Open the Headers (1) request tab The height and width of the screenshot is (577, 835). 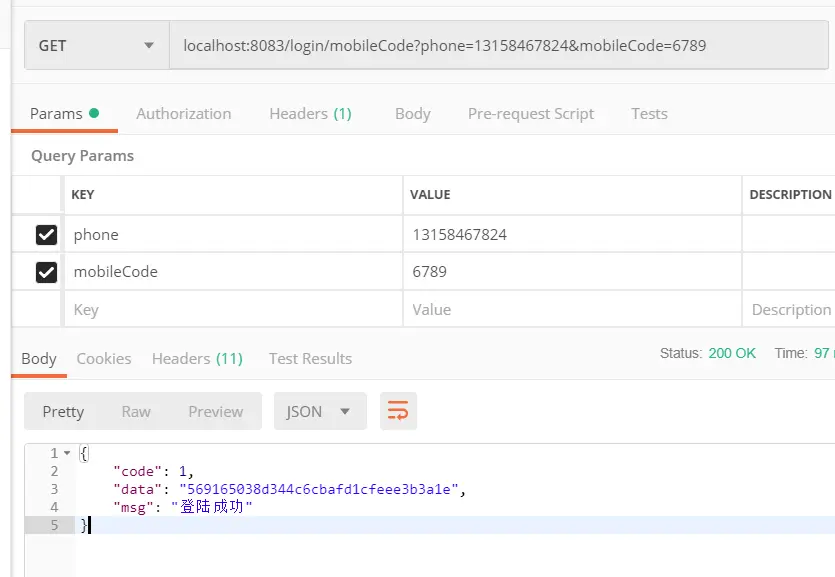click(310, 114)
